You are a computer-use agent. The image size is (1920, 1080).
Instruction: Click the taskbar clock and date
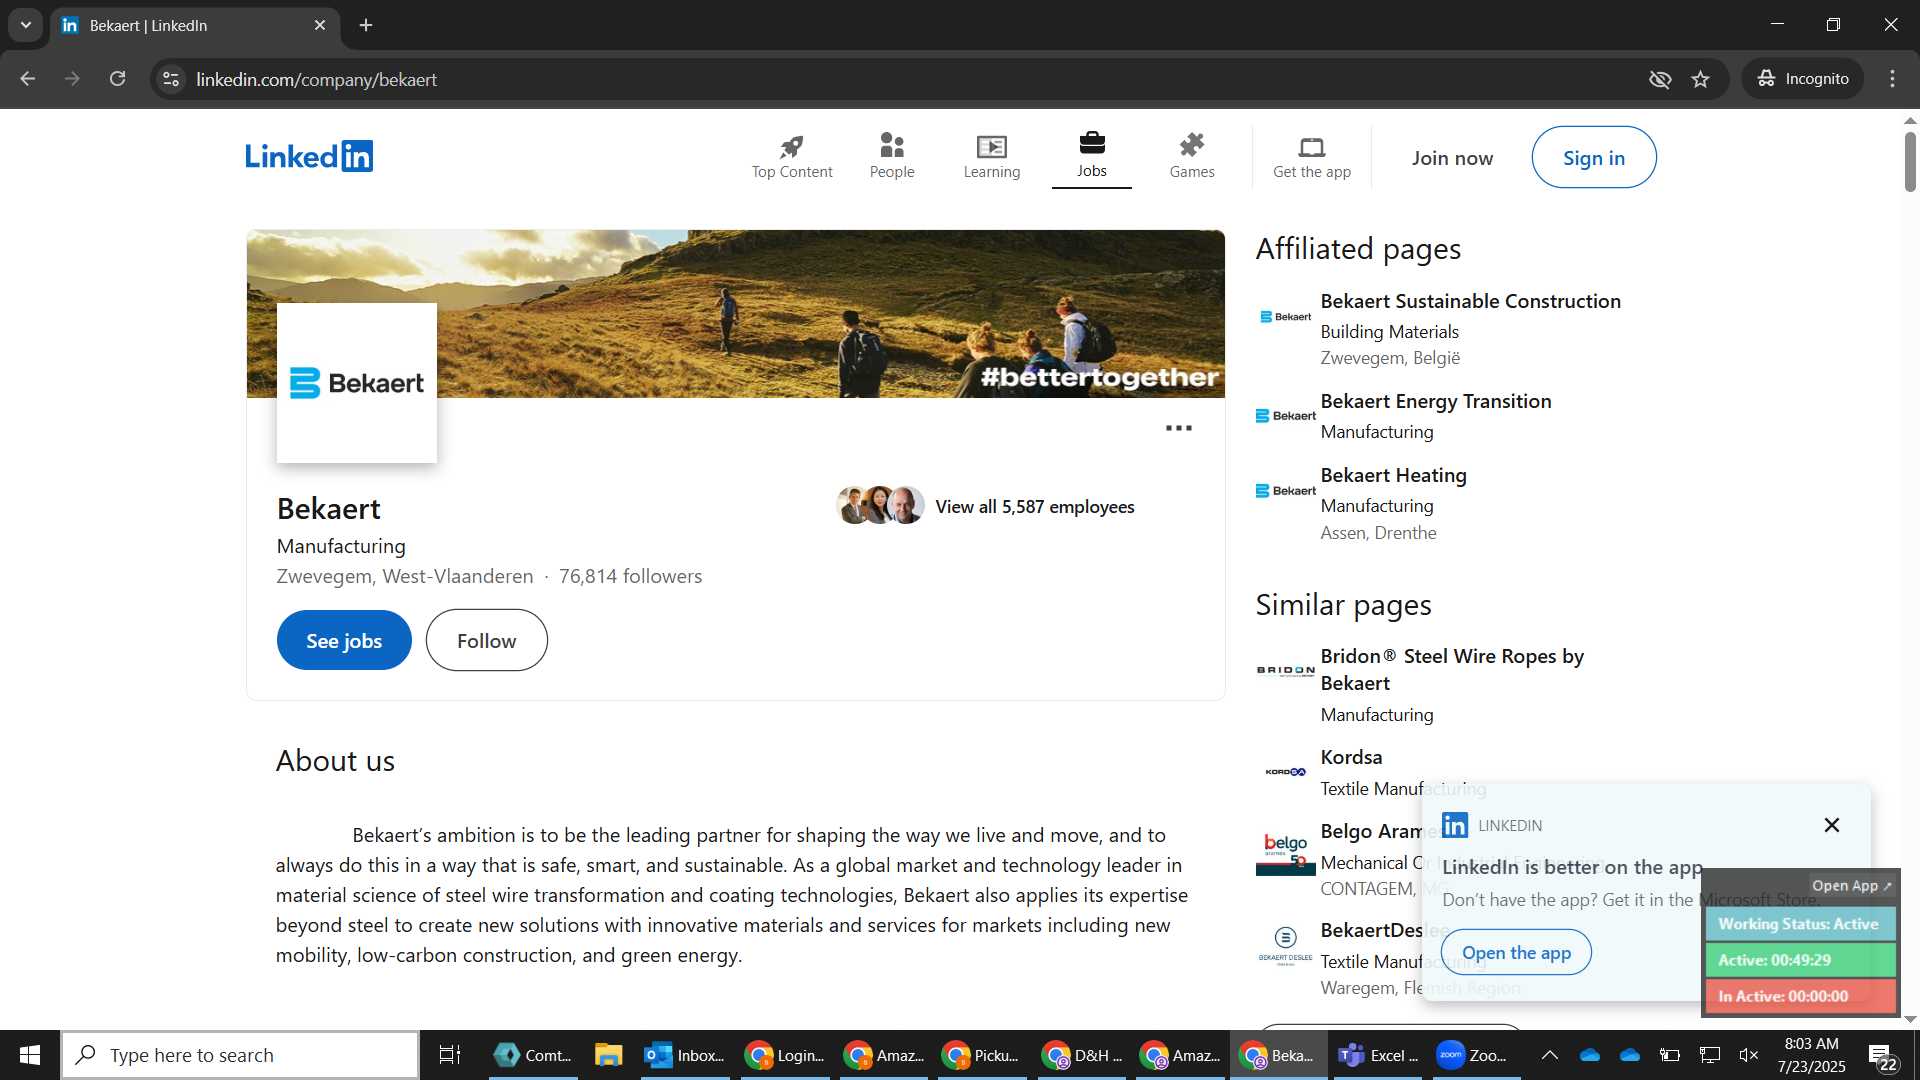pyautogui.click(x=1811, y=1055)
